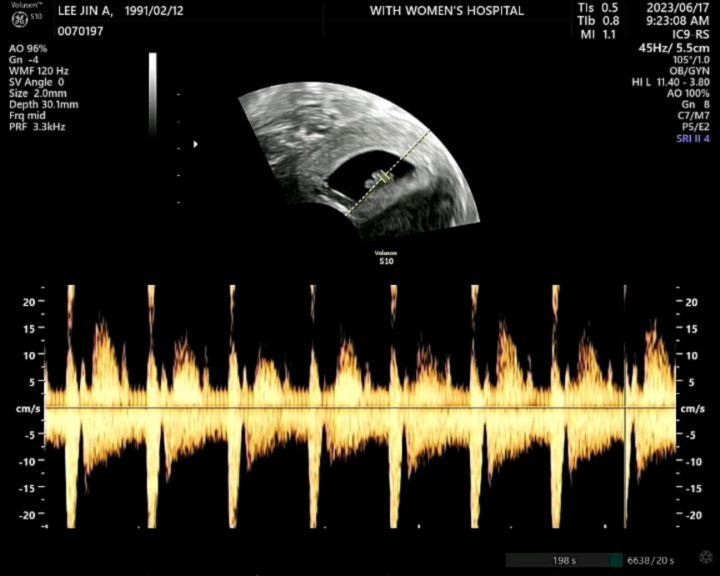Select the WMF 120 Hz setting
The height and width of the screenshot is (576, 720).
click(39, 71)
